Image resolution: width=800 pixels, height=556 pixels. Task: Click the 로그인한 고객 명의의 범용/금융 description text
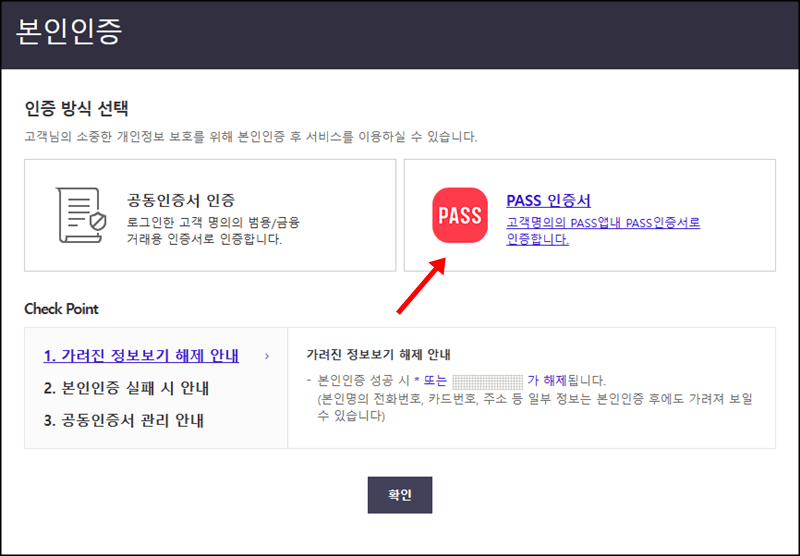tap(213, 231)
